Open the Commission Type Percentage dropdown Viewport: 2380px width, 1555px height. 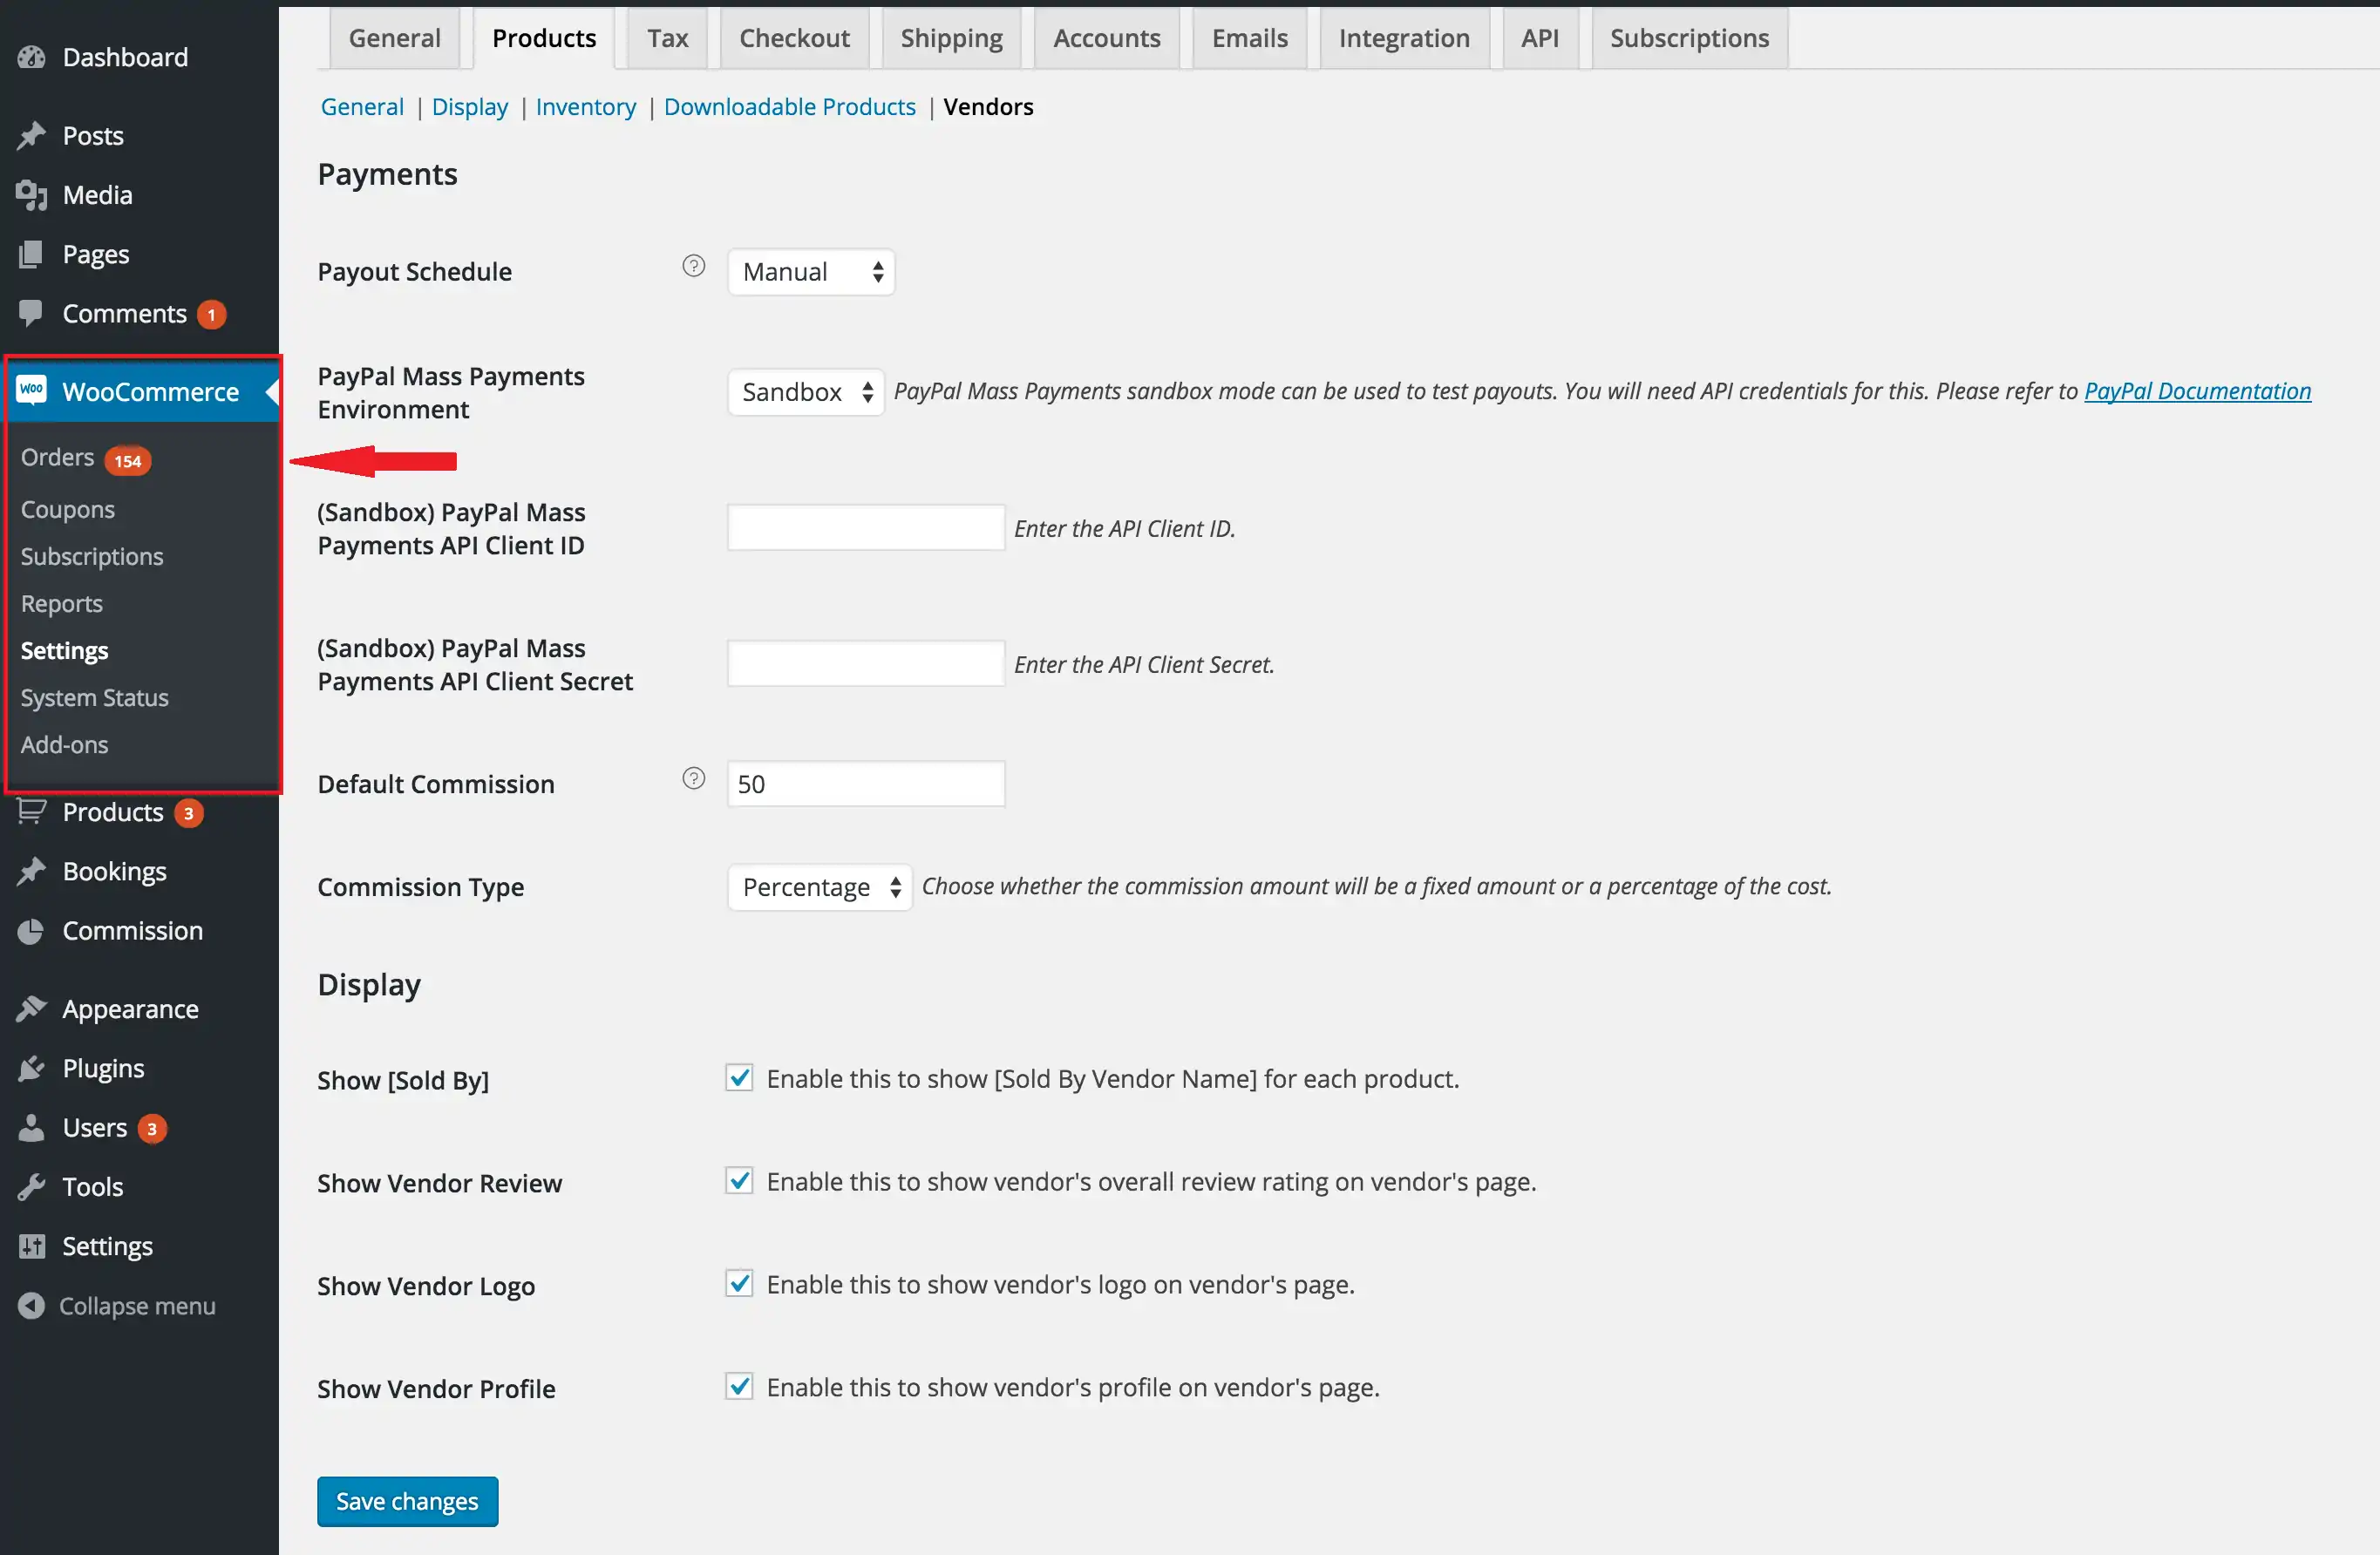click(820, 887)
